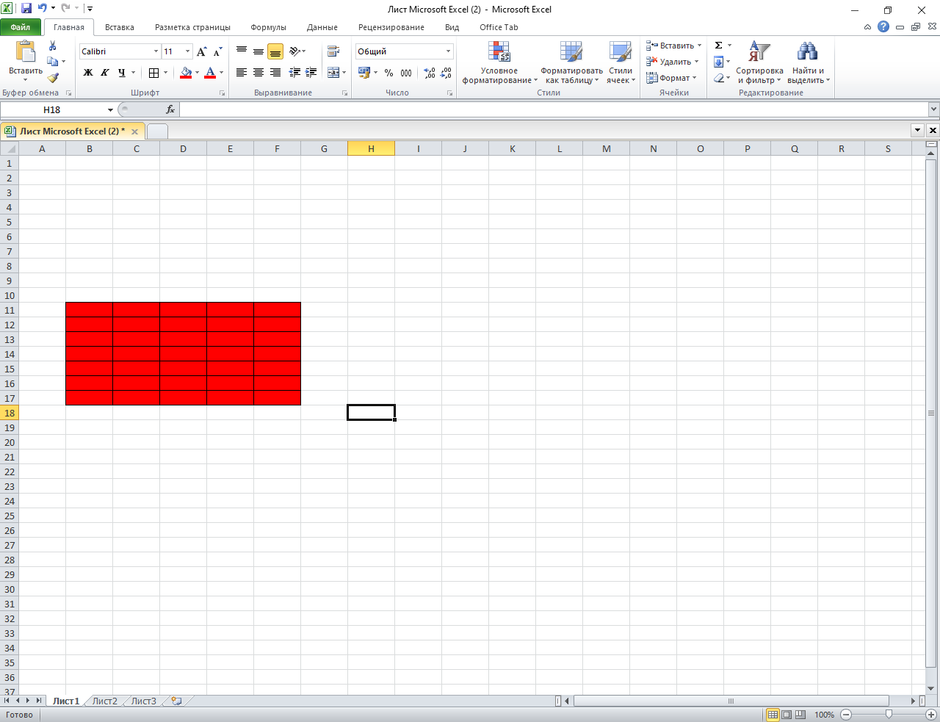Toggle bottom vertical alignment

tap(275, 52)
